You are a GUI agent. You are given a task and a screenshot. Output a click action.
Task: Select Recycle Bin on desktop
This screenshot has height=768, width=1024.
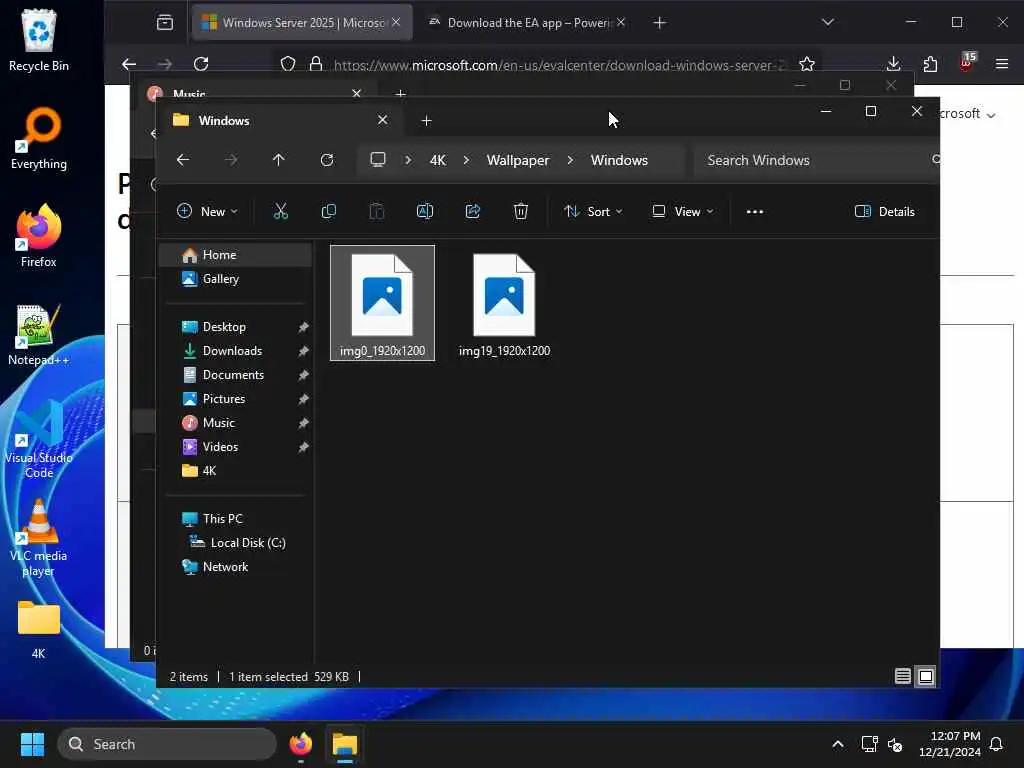[39, 40]
